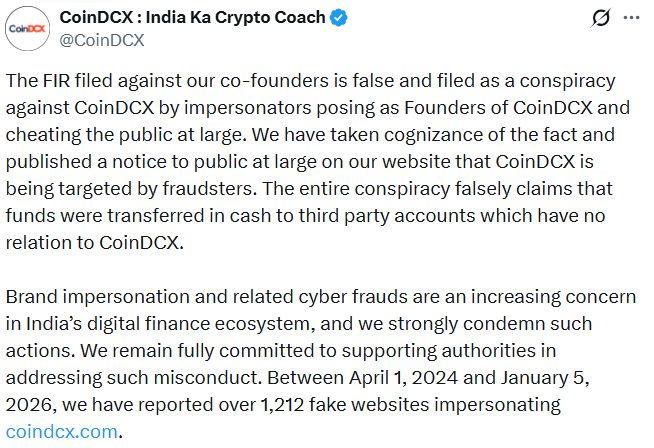This screenshot has height=448, width=654.
Task: Open the @CoinDCX handle link
Action: click(x=102, y=40)
